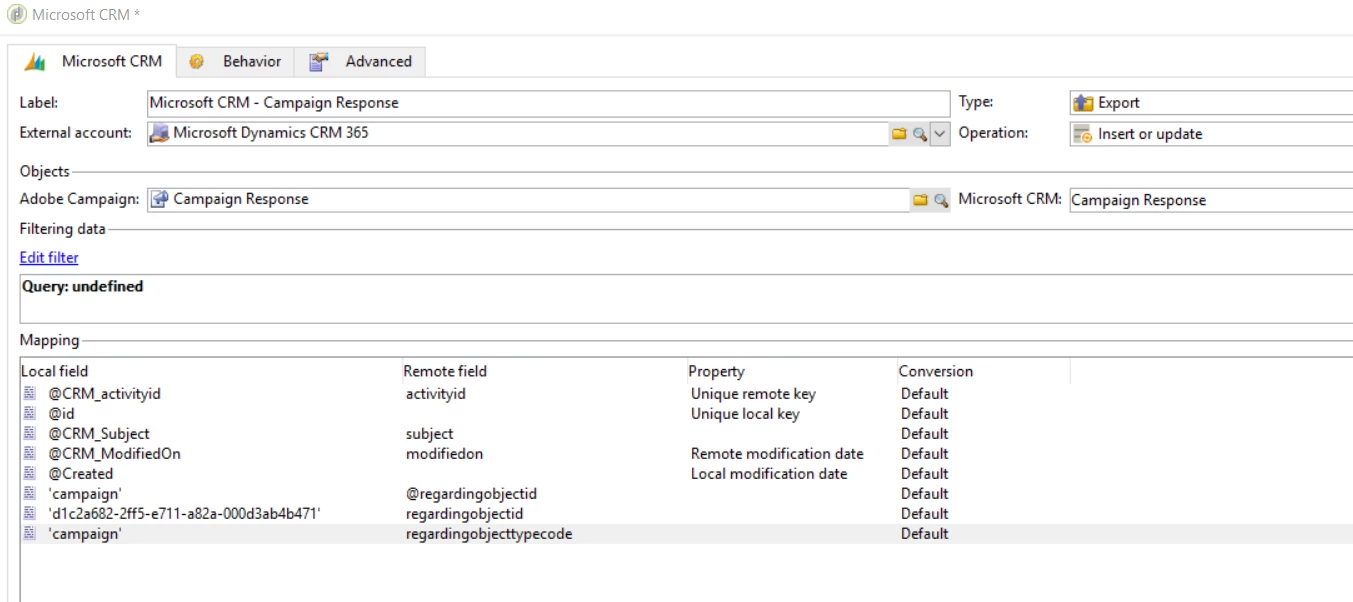Click the regardingobjecttypecode remote field

[489, 534]
